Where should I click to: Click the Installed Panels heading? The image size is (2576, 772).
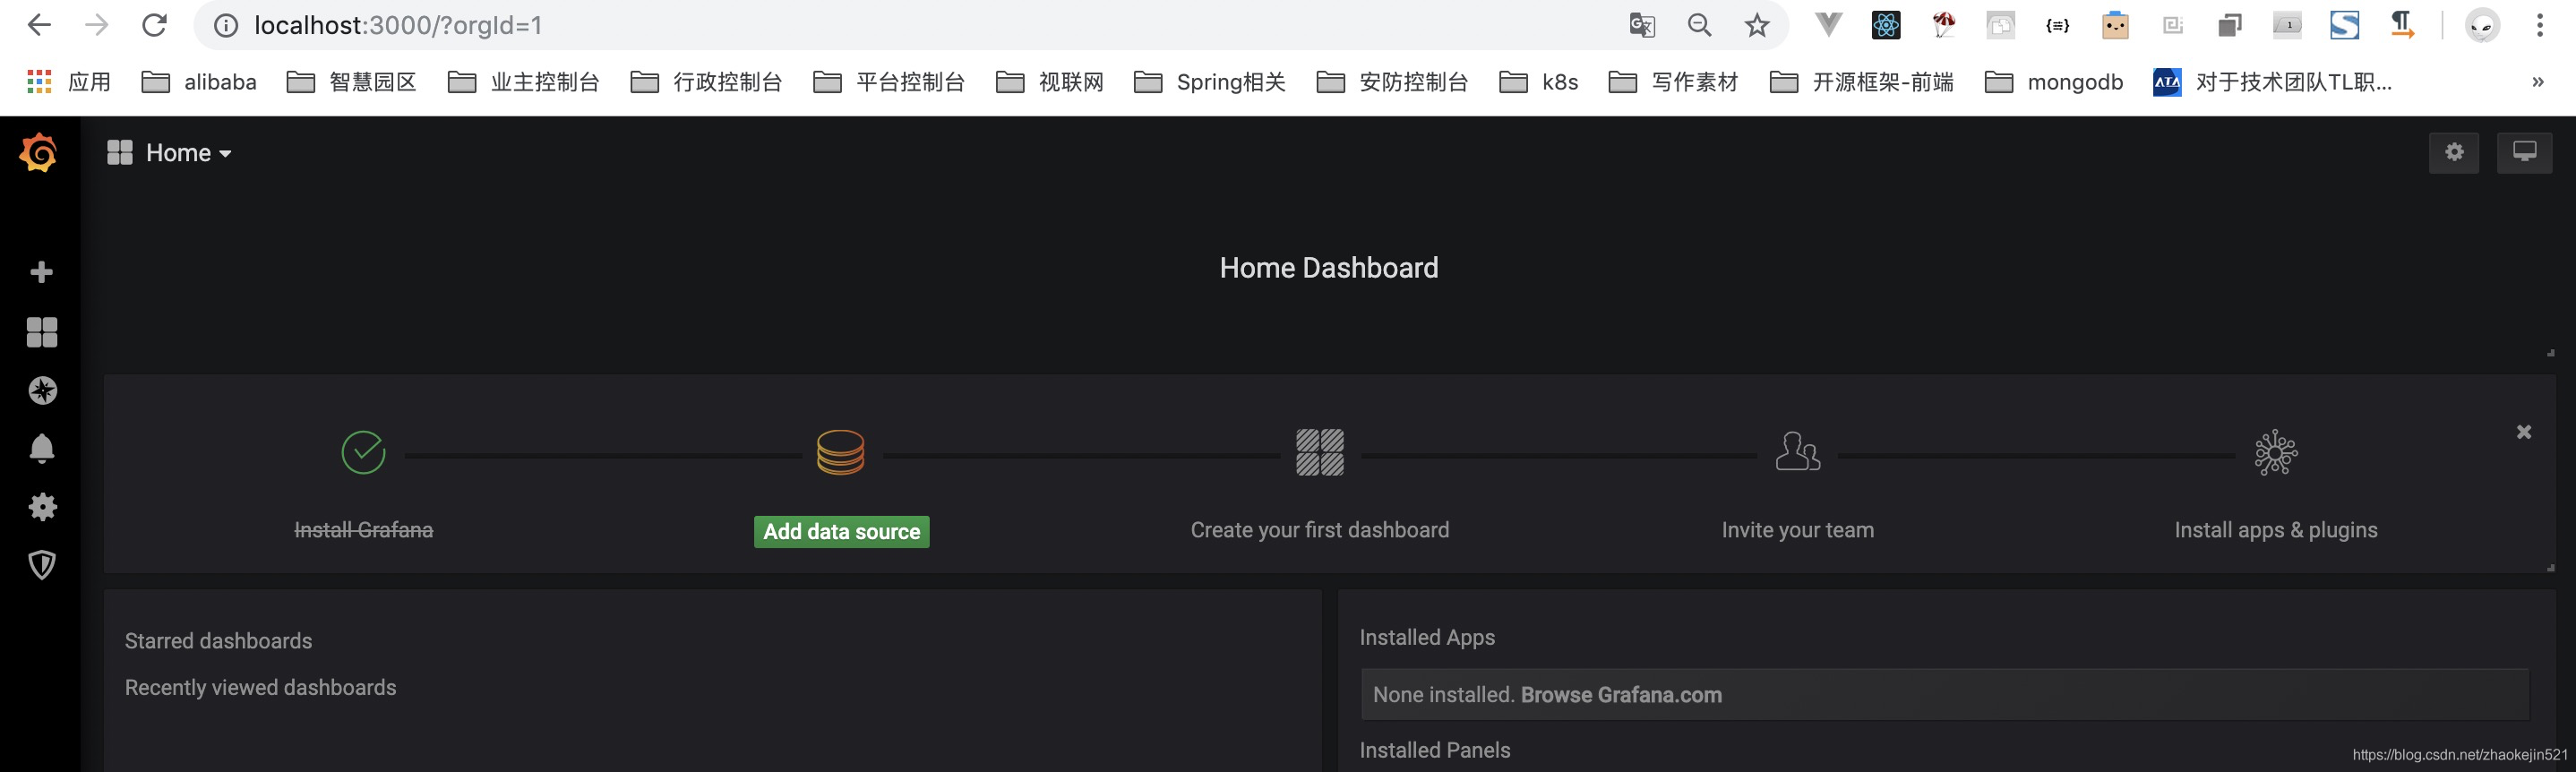click(1434, 750)
